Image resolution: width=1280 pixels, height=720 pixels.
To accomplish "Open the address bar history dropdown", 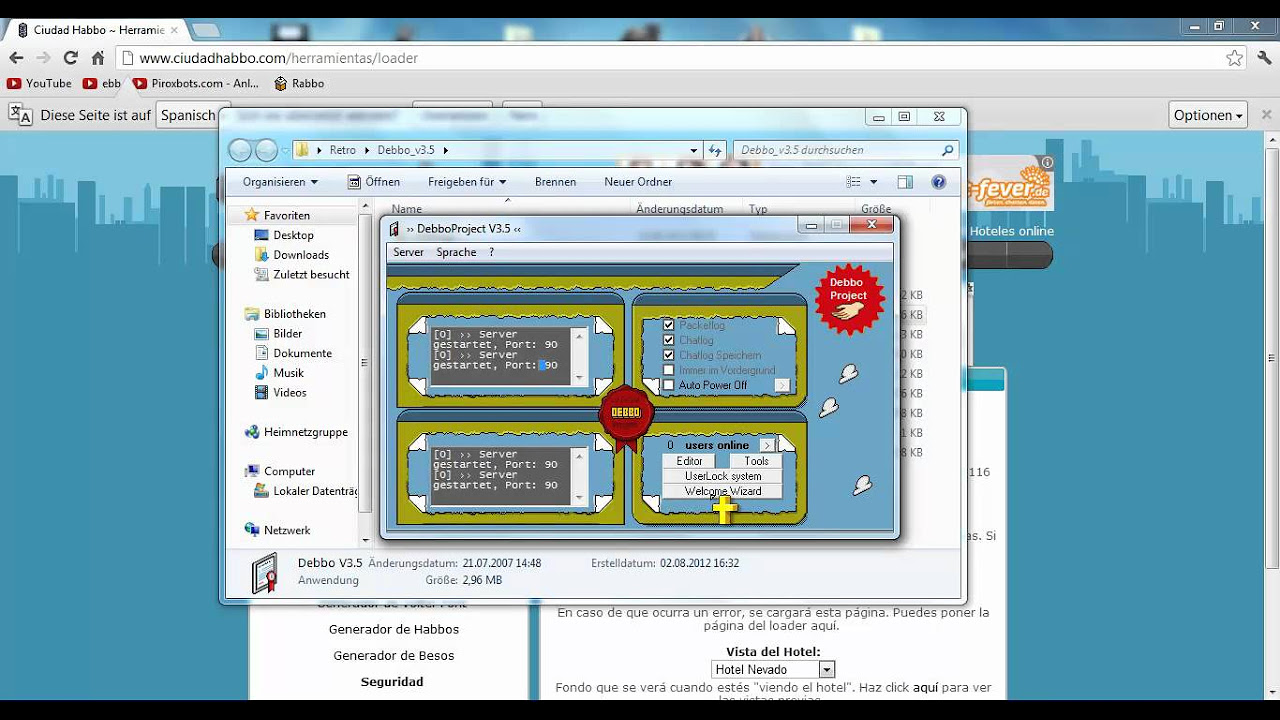I will tap(694, 150).
